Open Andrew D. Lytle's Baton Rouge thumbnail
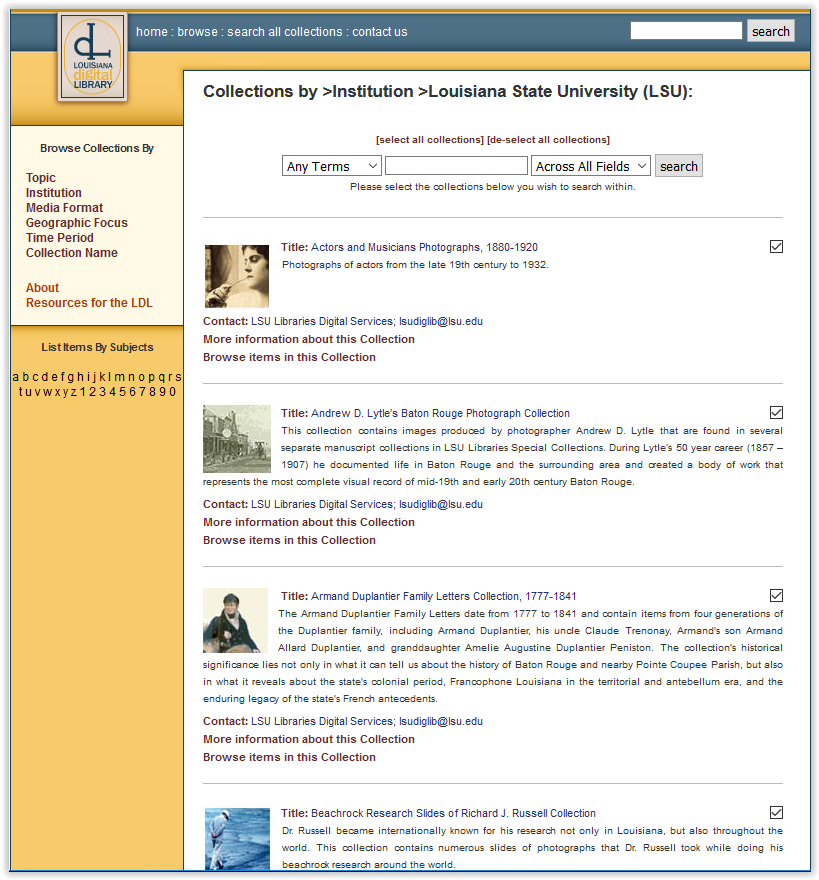819x880 pixels. point(237,439)
